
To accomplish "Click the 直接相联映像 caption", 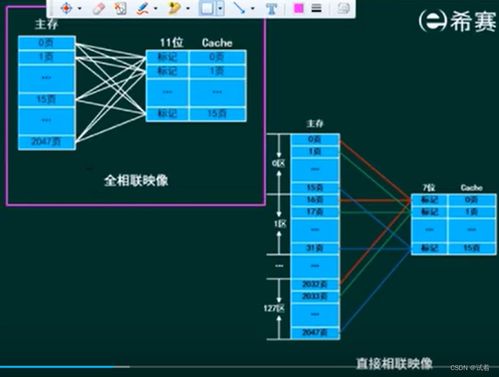I will click(394, 363).
